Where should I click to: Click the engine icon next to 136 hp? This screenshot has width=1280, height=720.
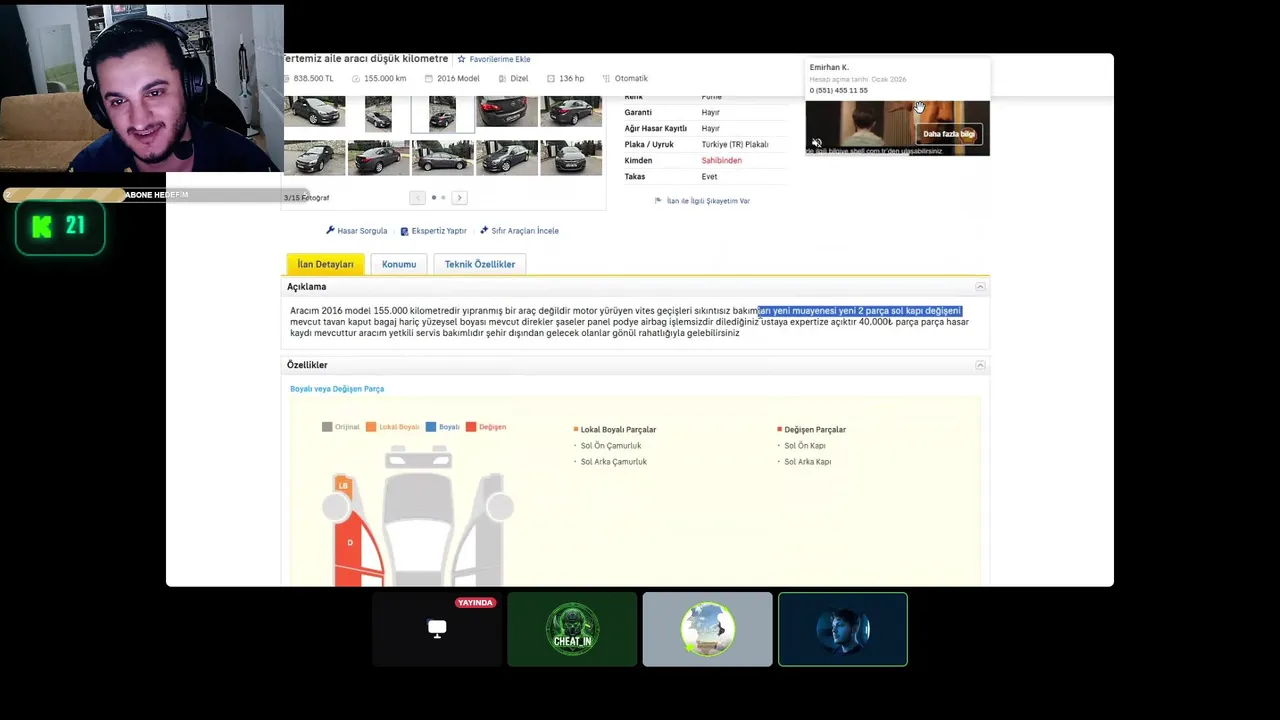551,78
